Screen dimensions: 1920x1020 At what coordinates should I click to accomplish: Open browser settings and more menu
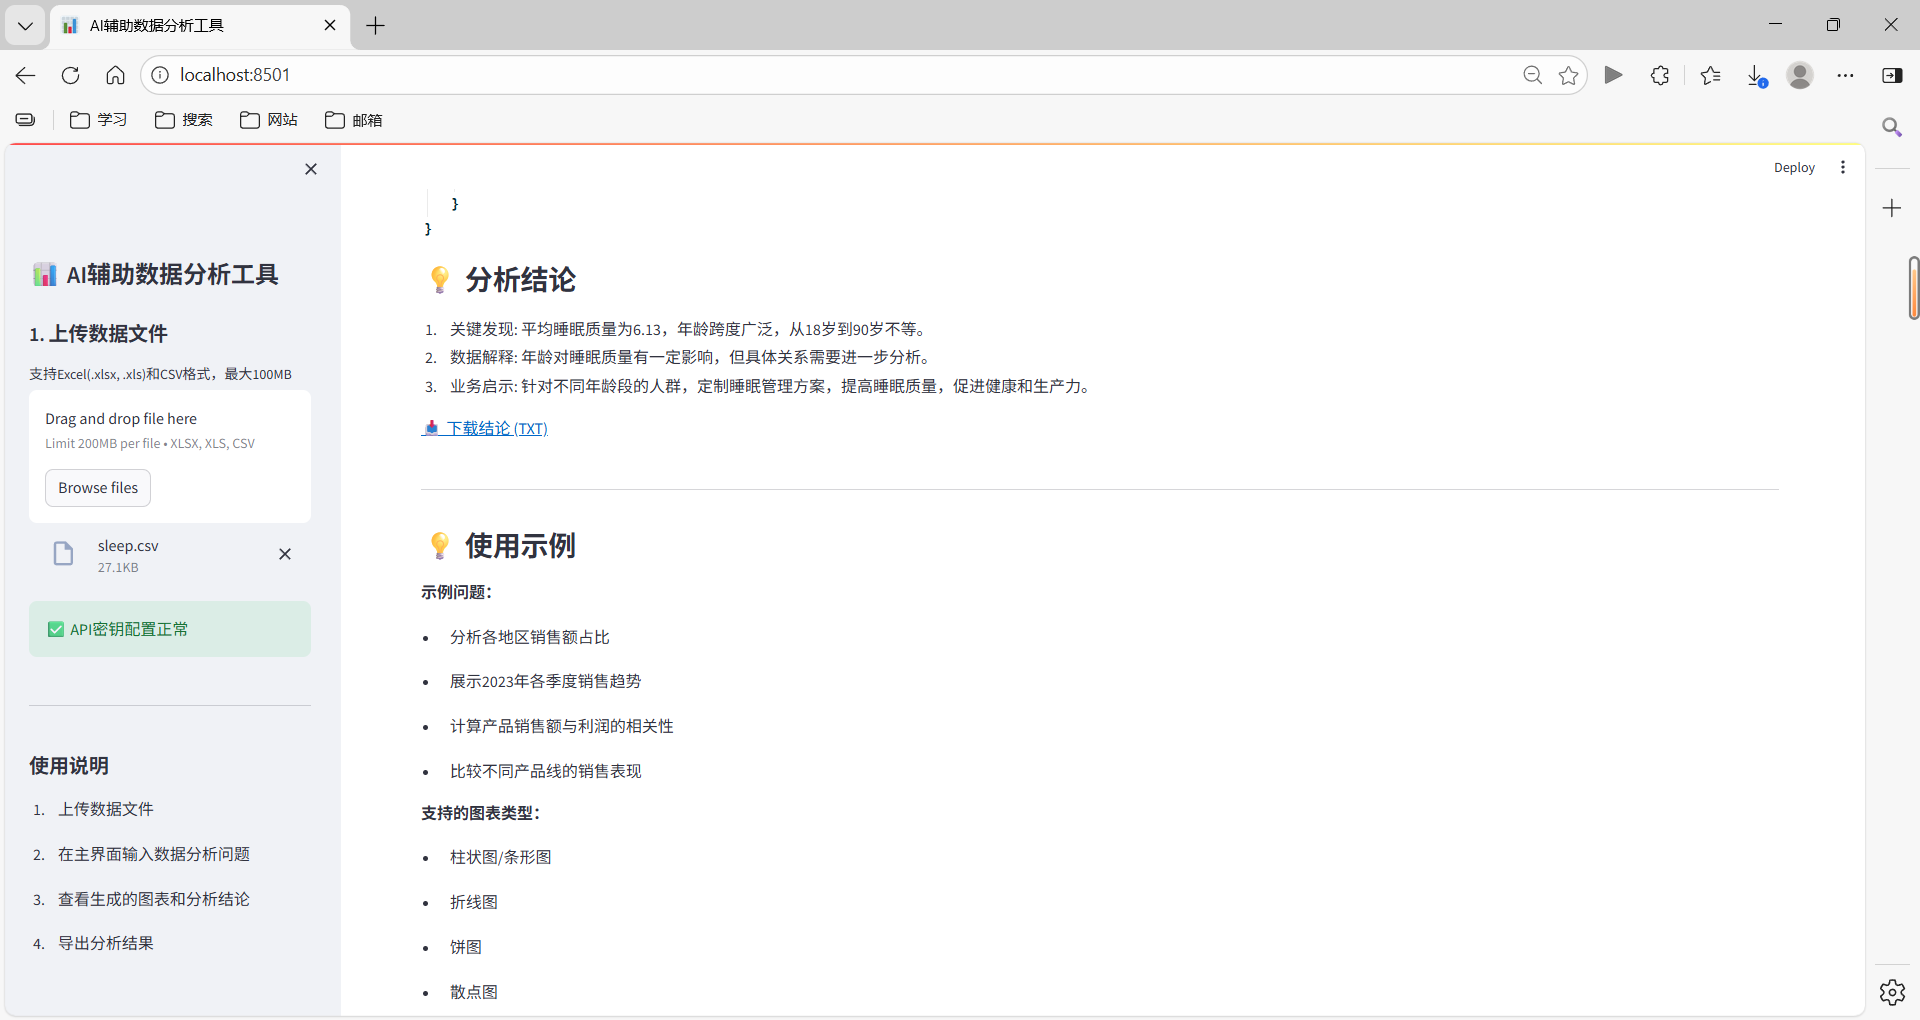(1845, 75)
